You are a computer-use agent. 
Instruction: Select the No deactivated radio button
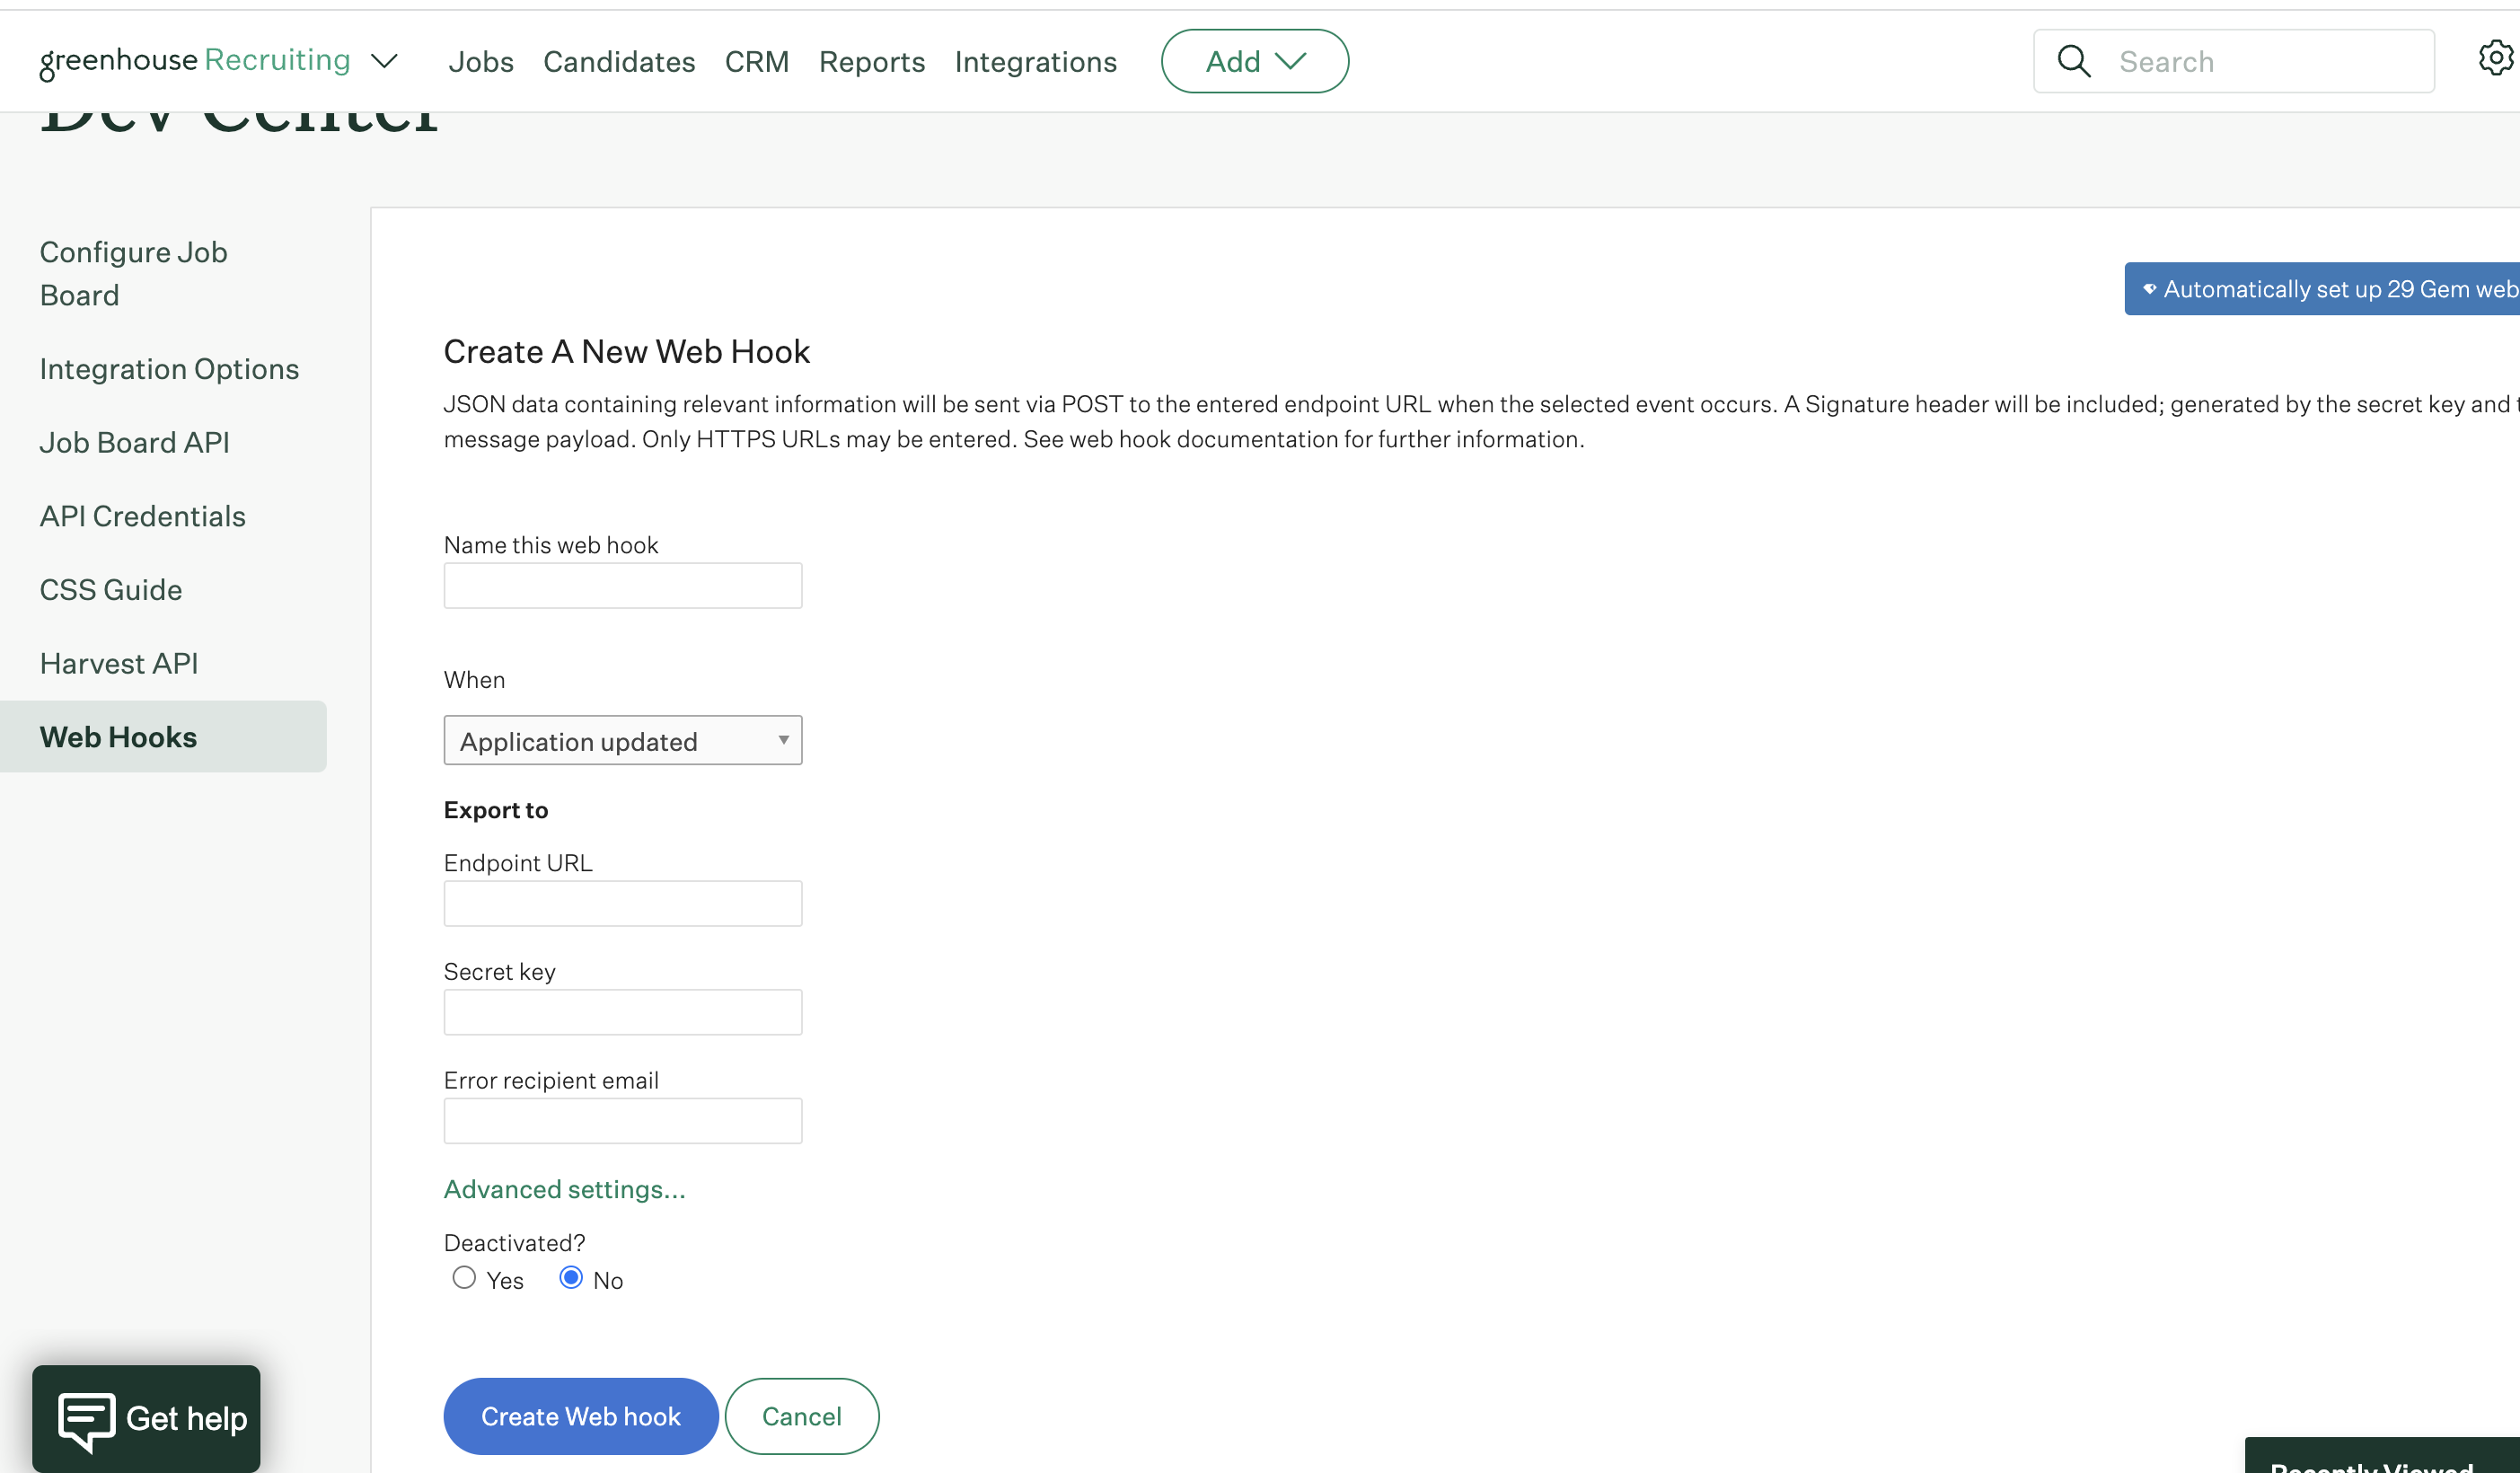571,1277
